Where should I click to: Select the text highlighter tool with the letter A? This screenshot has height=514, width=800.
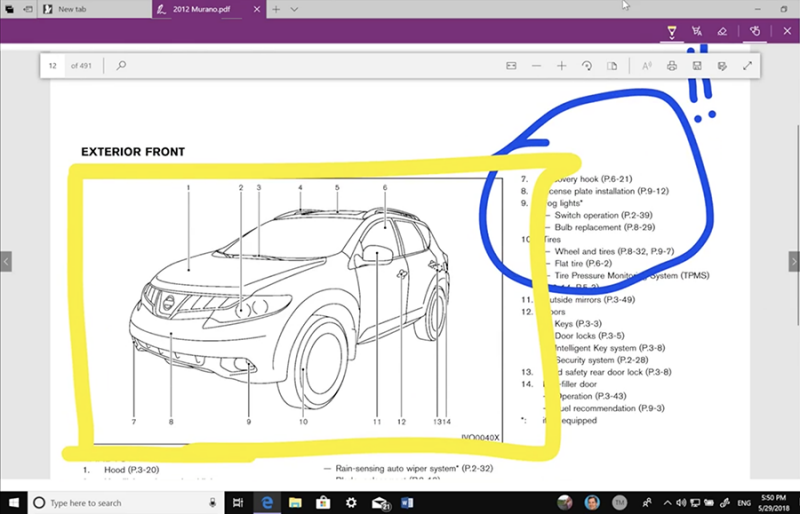697,31
